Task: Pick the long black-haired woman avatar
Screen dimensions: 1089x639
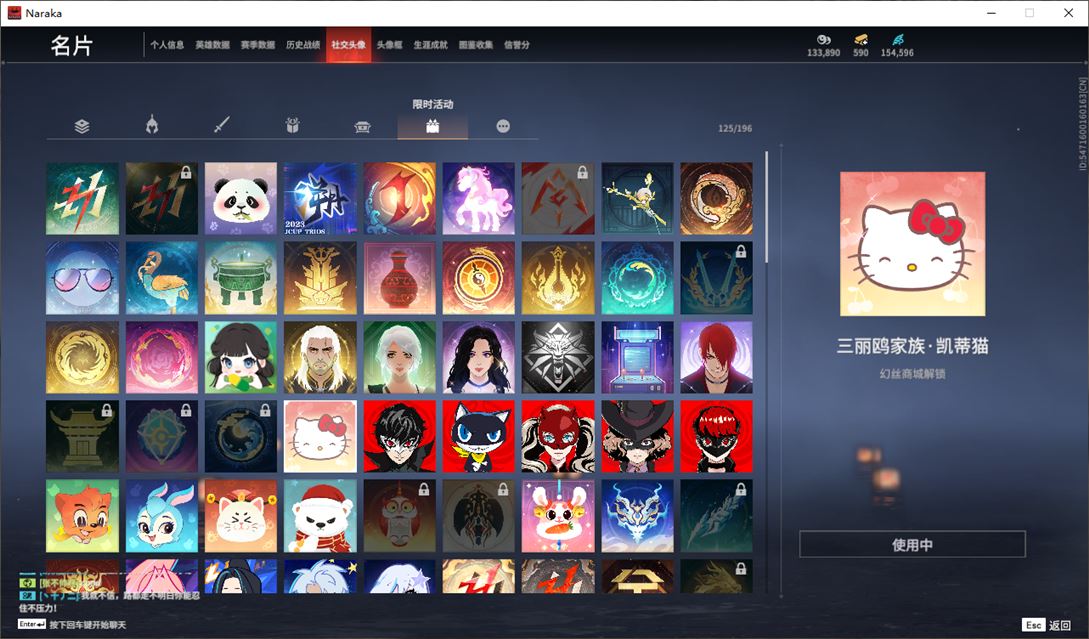Action: [479, 357]
